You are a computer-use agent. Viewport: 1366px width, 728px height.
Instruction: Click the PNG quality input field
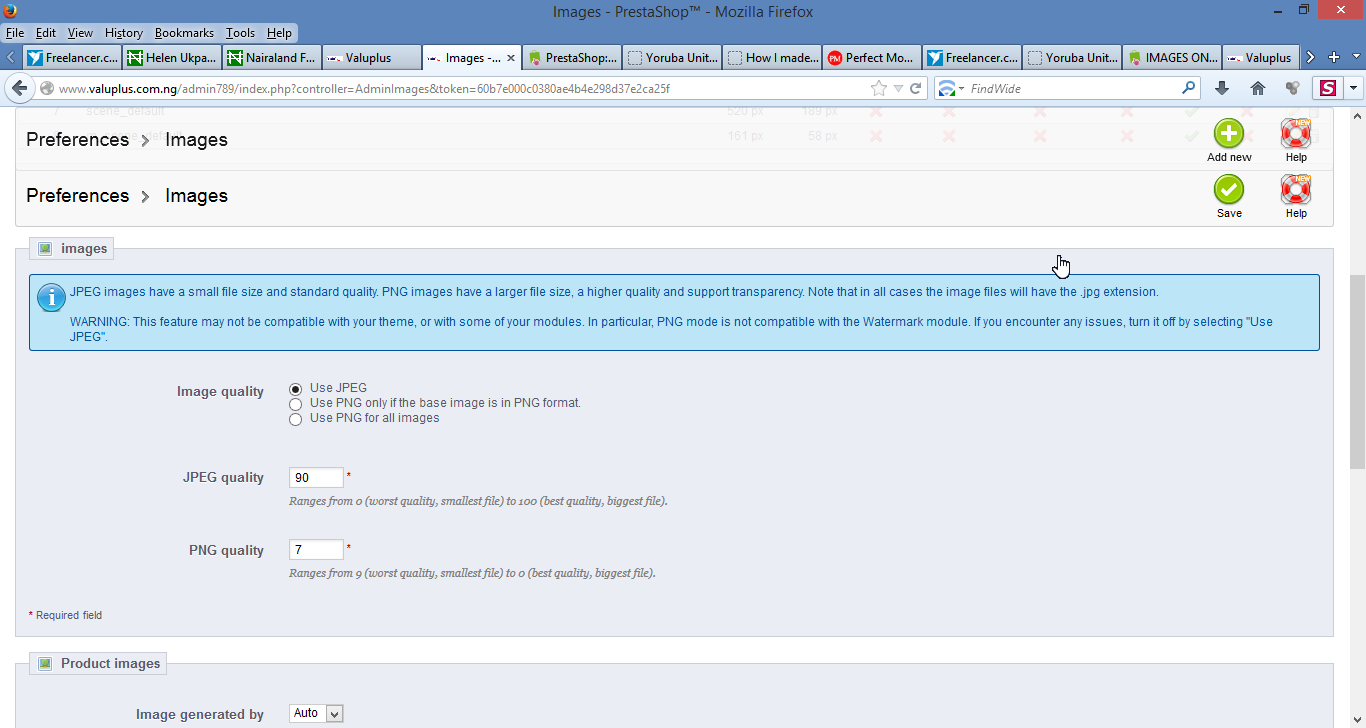(316, 550)
